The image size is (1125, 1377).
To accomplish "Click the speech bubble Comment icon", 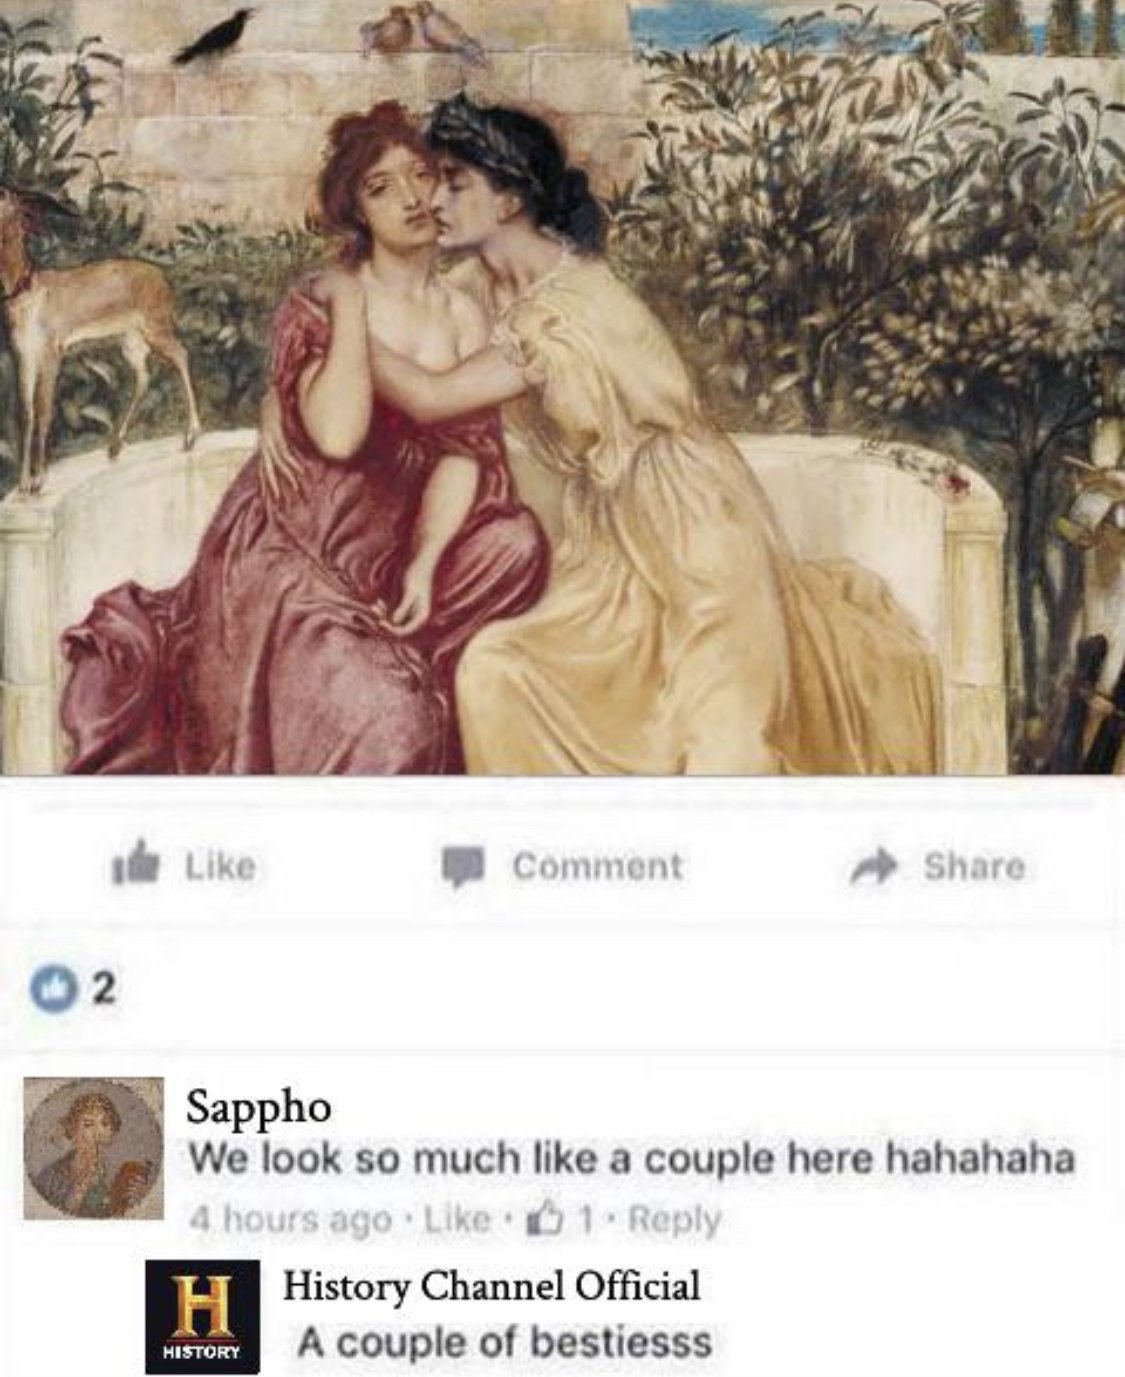I will point(462,866).
